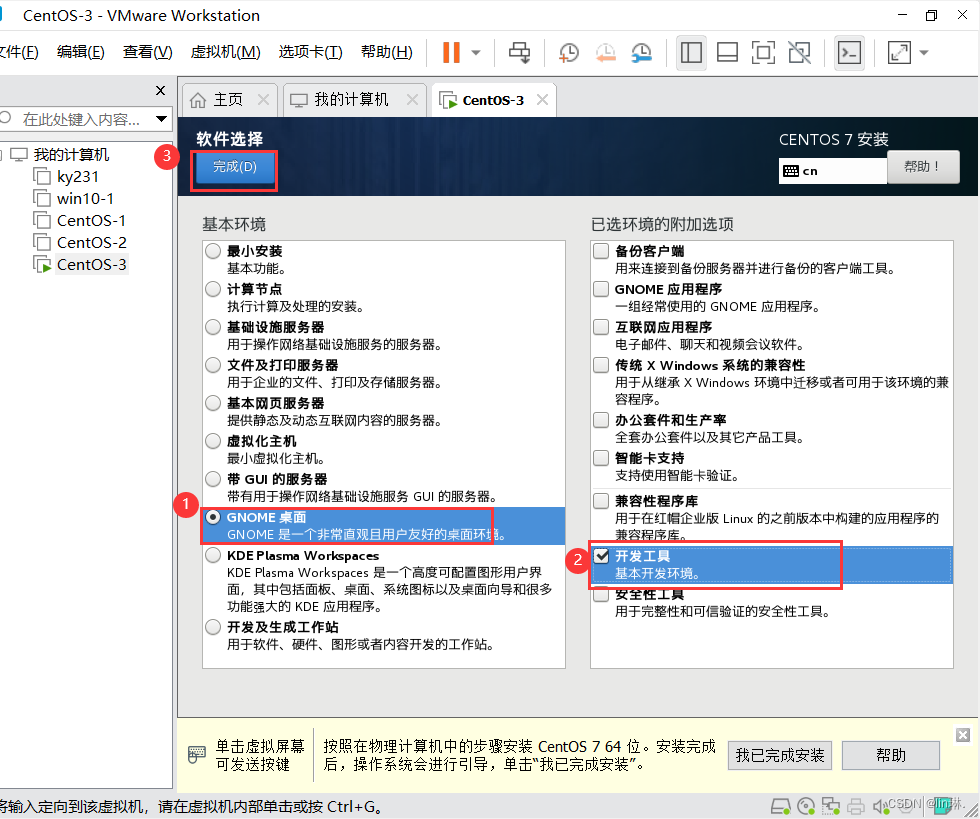Viewport: 980px width, 819px height.
Task: Select CentOS-3 in the library tree
Action: tap(91, 264)
